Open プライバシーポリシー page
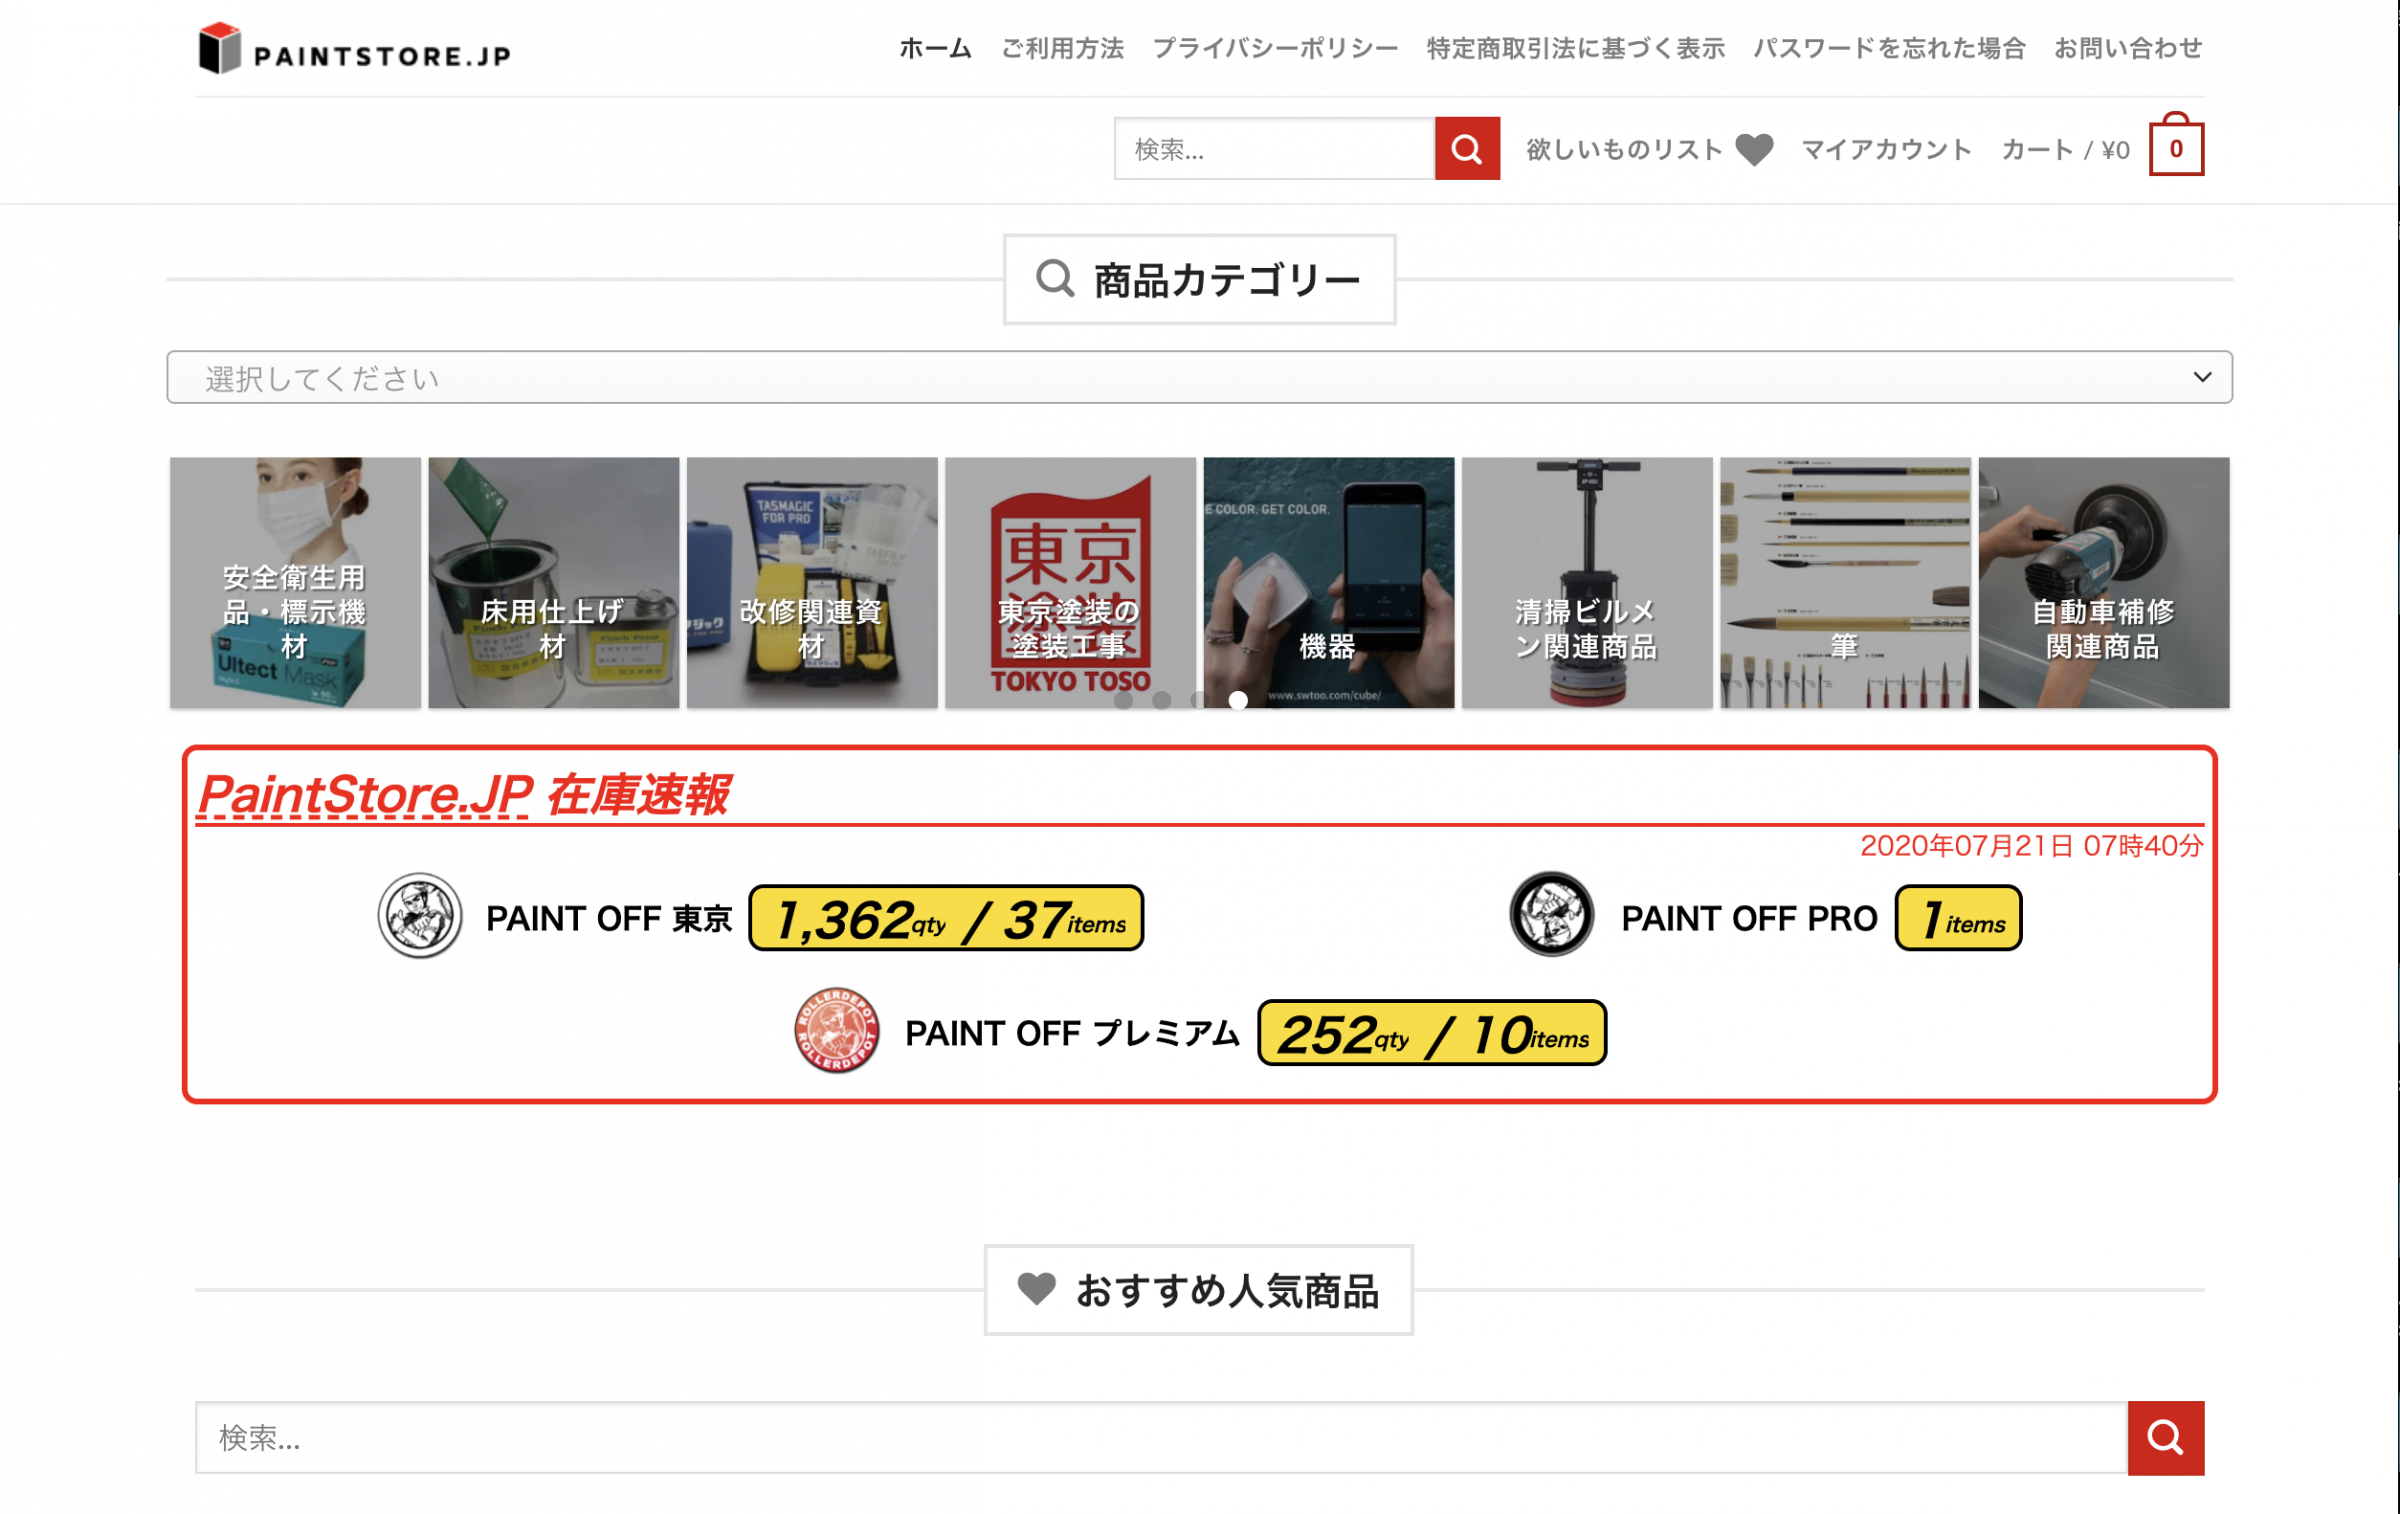Viewport: 2400px width, 1514px height. click(x=1275, y=48)
